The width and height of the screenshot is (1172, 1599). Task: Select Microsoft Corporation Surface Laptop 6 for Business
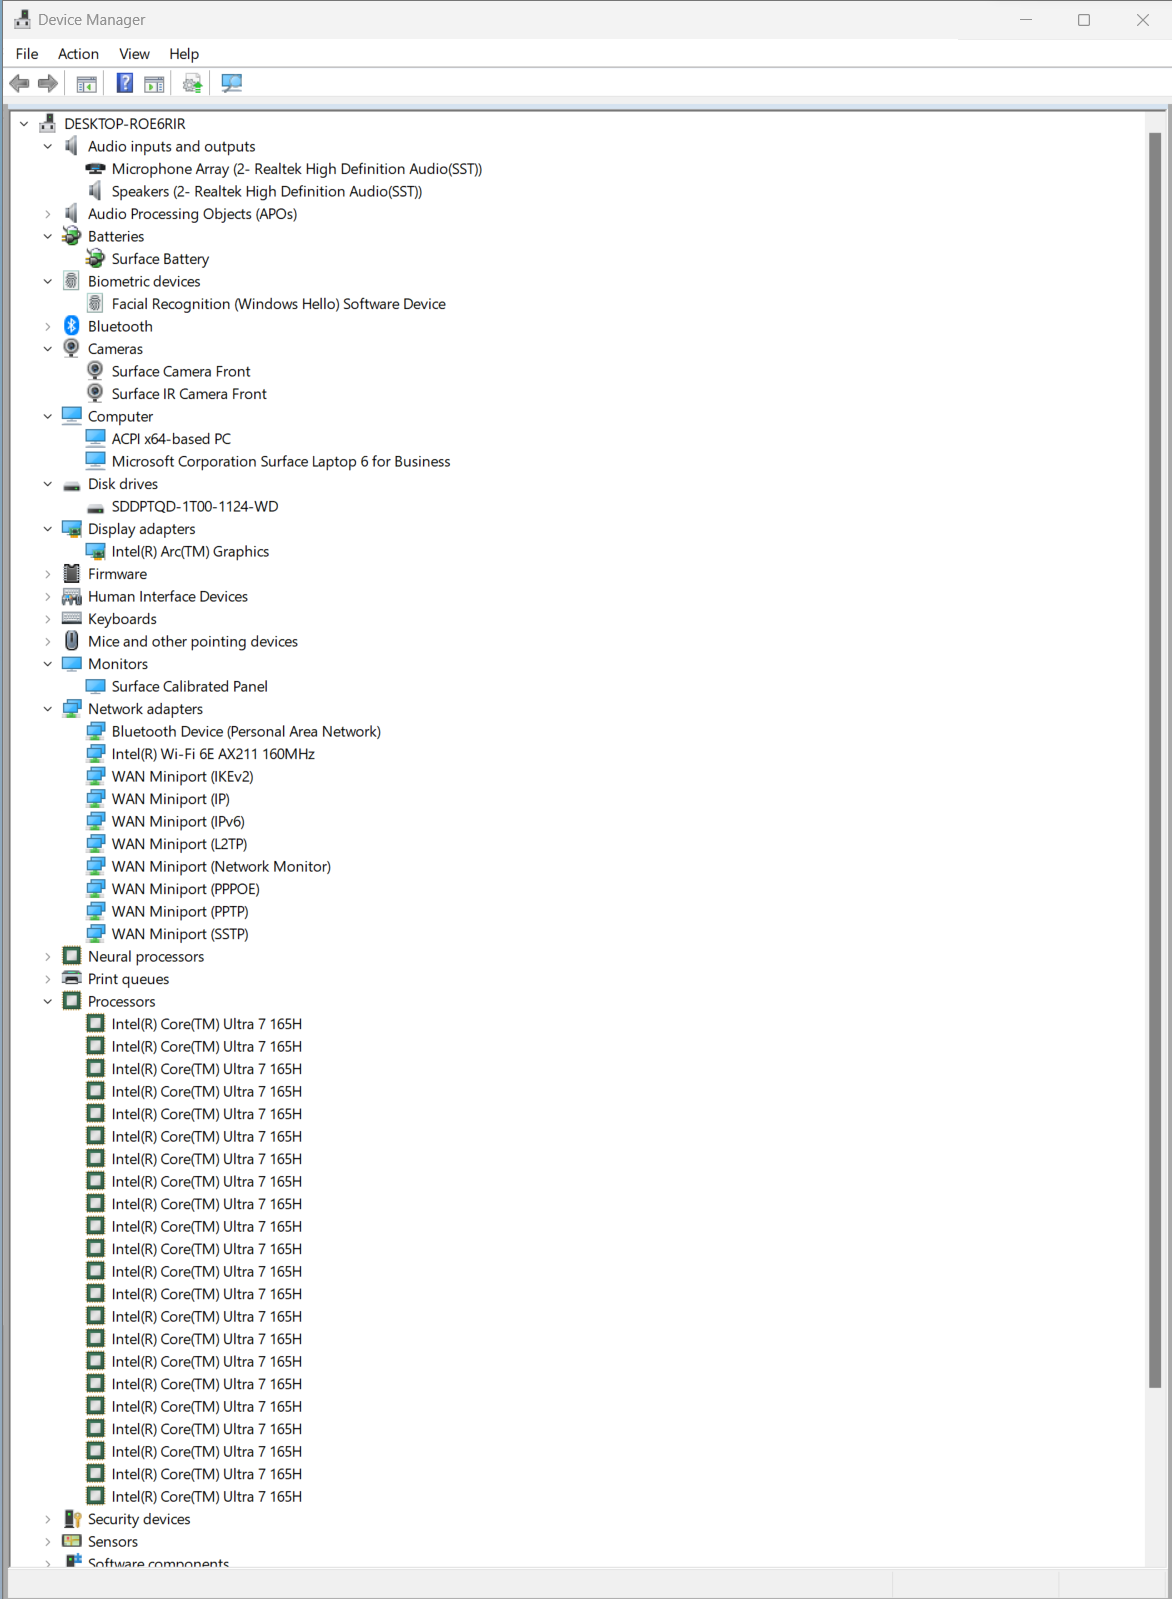pos(281,461)
